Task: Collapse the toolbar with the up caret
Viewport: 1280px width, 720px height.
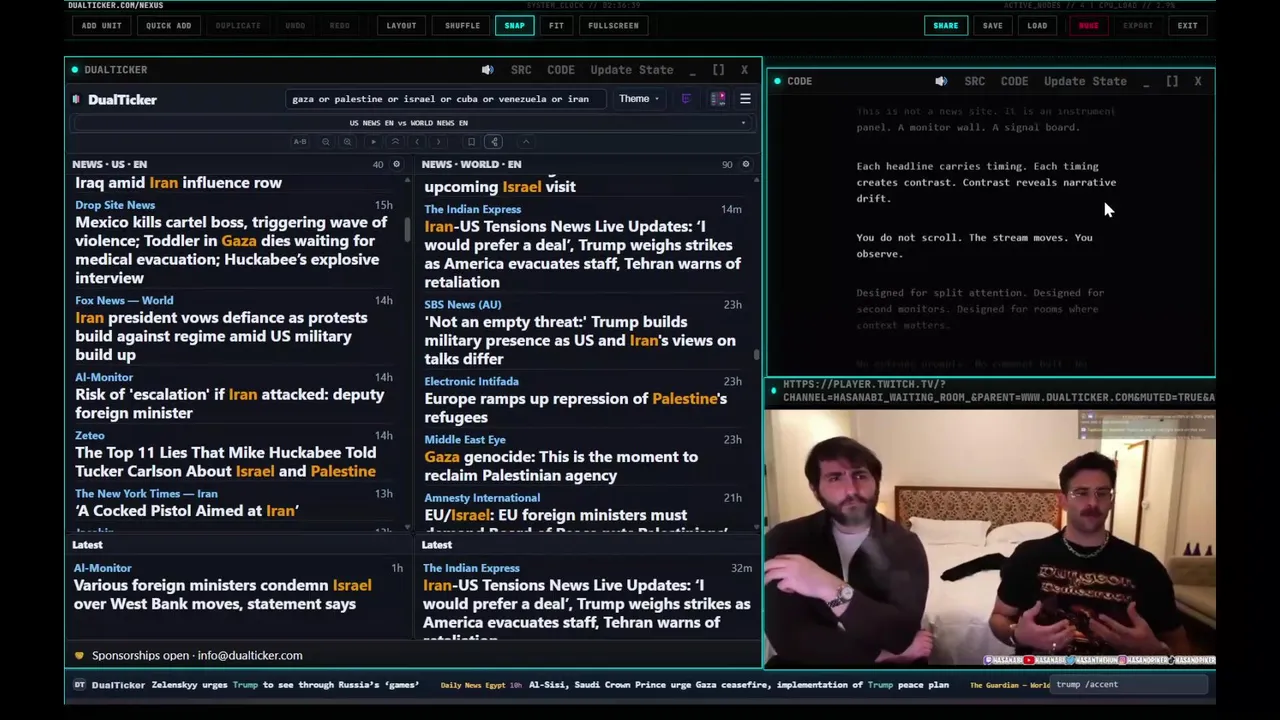Action: (x=526, y=142)
